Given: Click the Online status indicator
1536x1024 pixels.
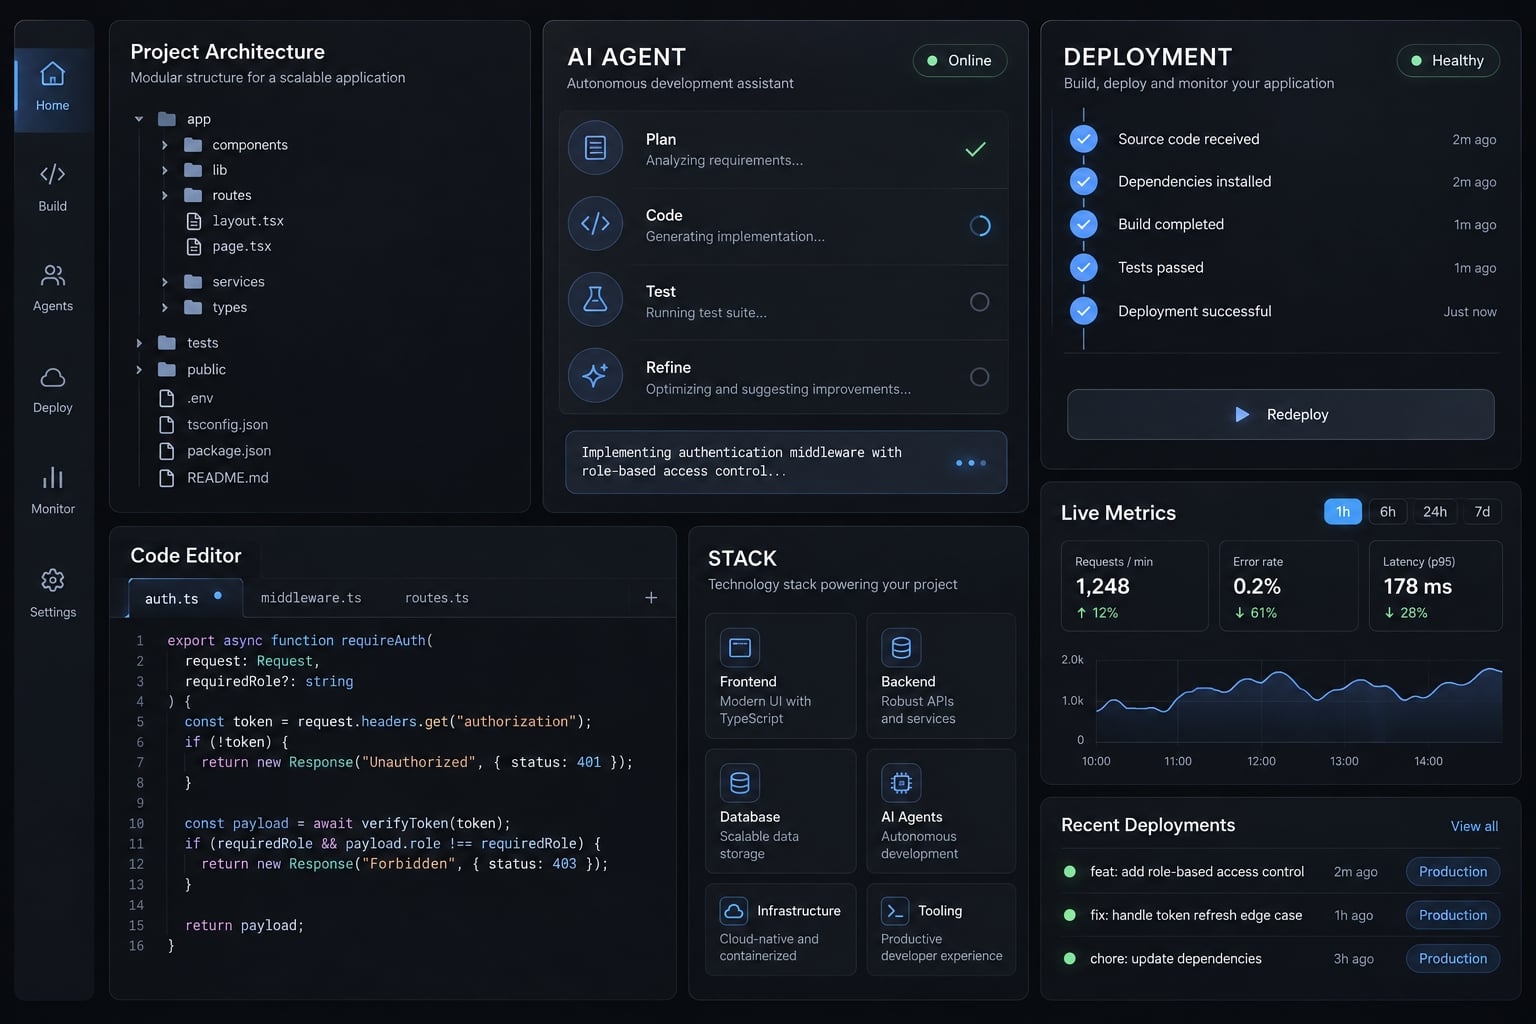Looking at the screenshot, I should pyautogui.click(x=960, y=60).
